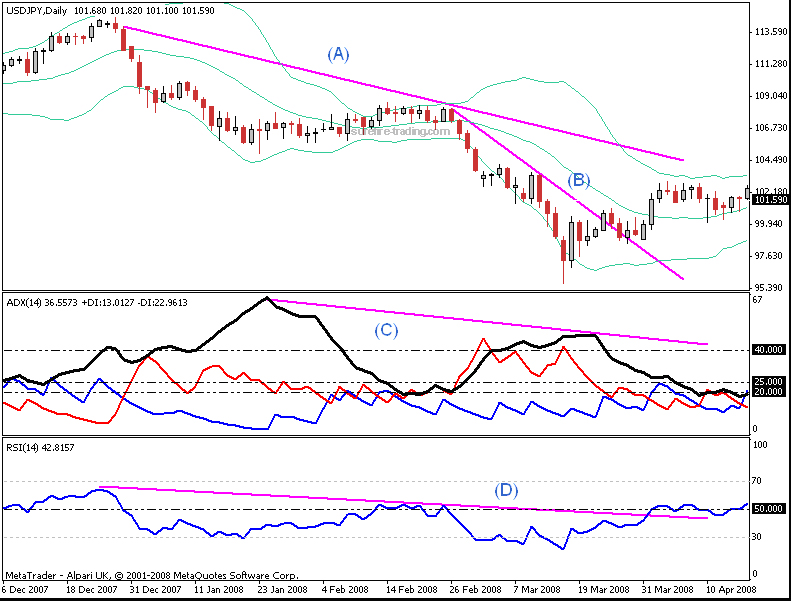Click the 31 Mar 2008 date label
Screen dimensions: 791x601
(x=667, y=589)
